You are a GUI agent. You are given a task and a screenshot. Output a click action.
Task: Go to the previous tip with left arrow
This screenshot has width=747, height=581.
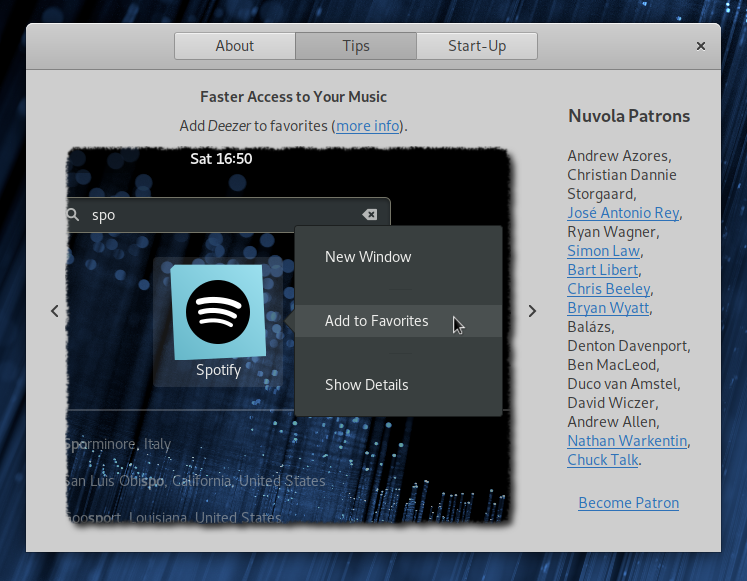point(55,311)
